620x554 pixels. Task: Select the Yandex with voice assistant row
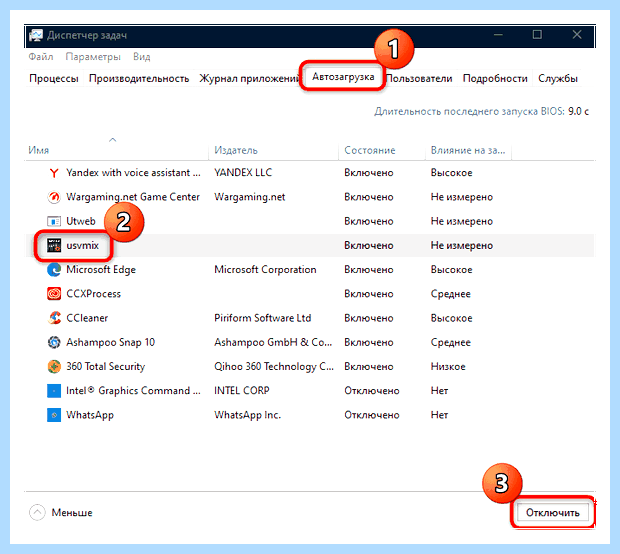point(310,173)
